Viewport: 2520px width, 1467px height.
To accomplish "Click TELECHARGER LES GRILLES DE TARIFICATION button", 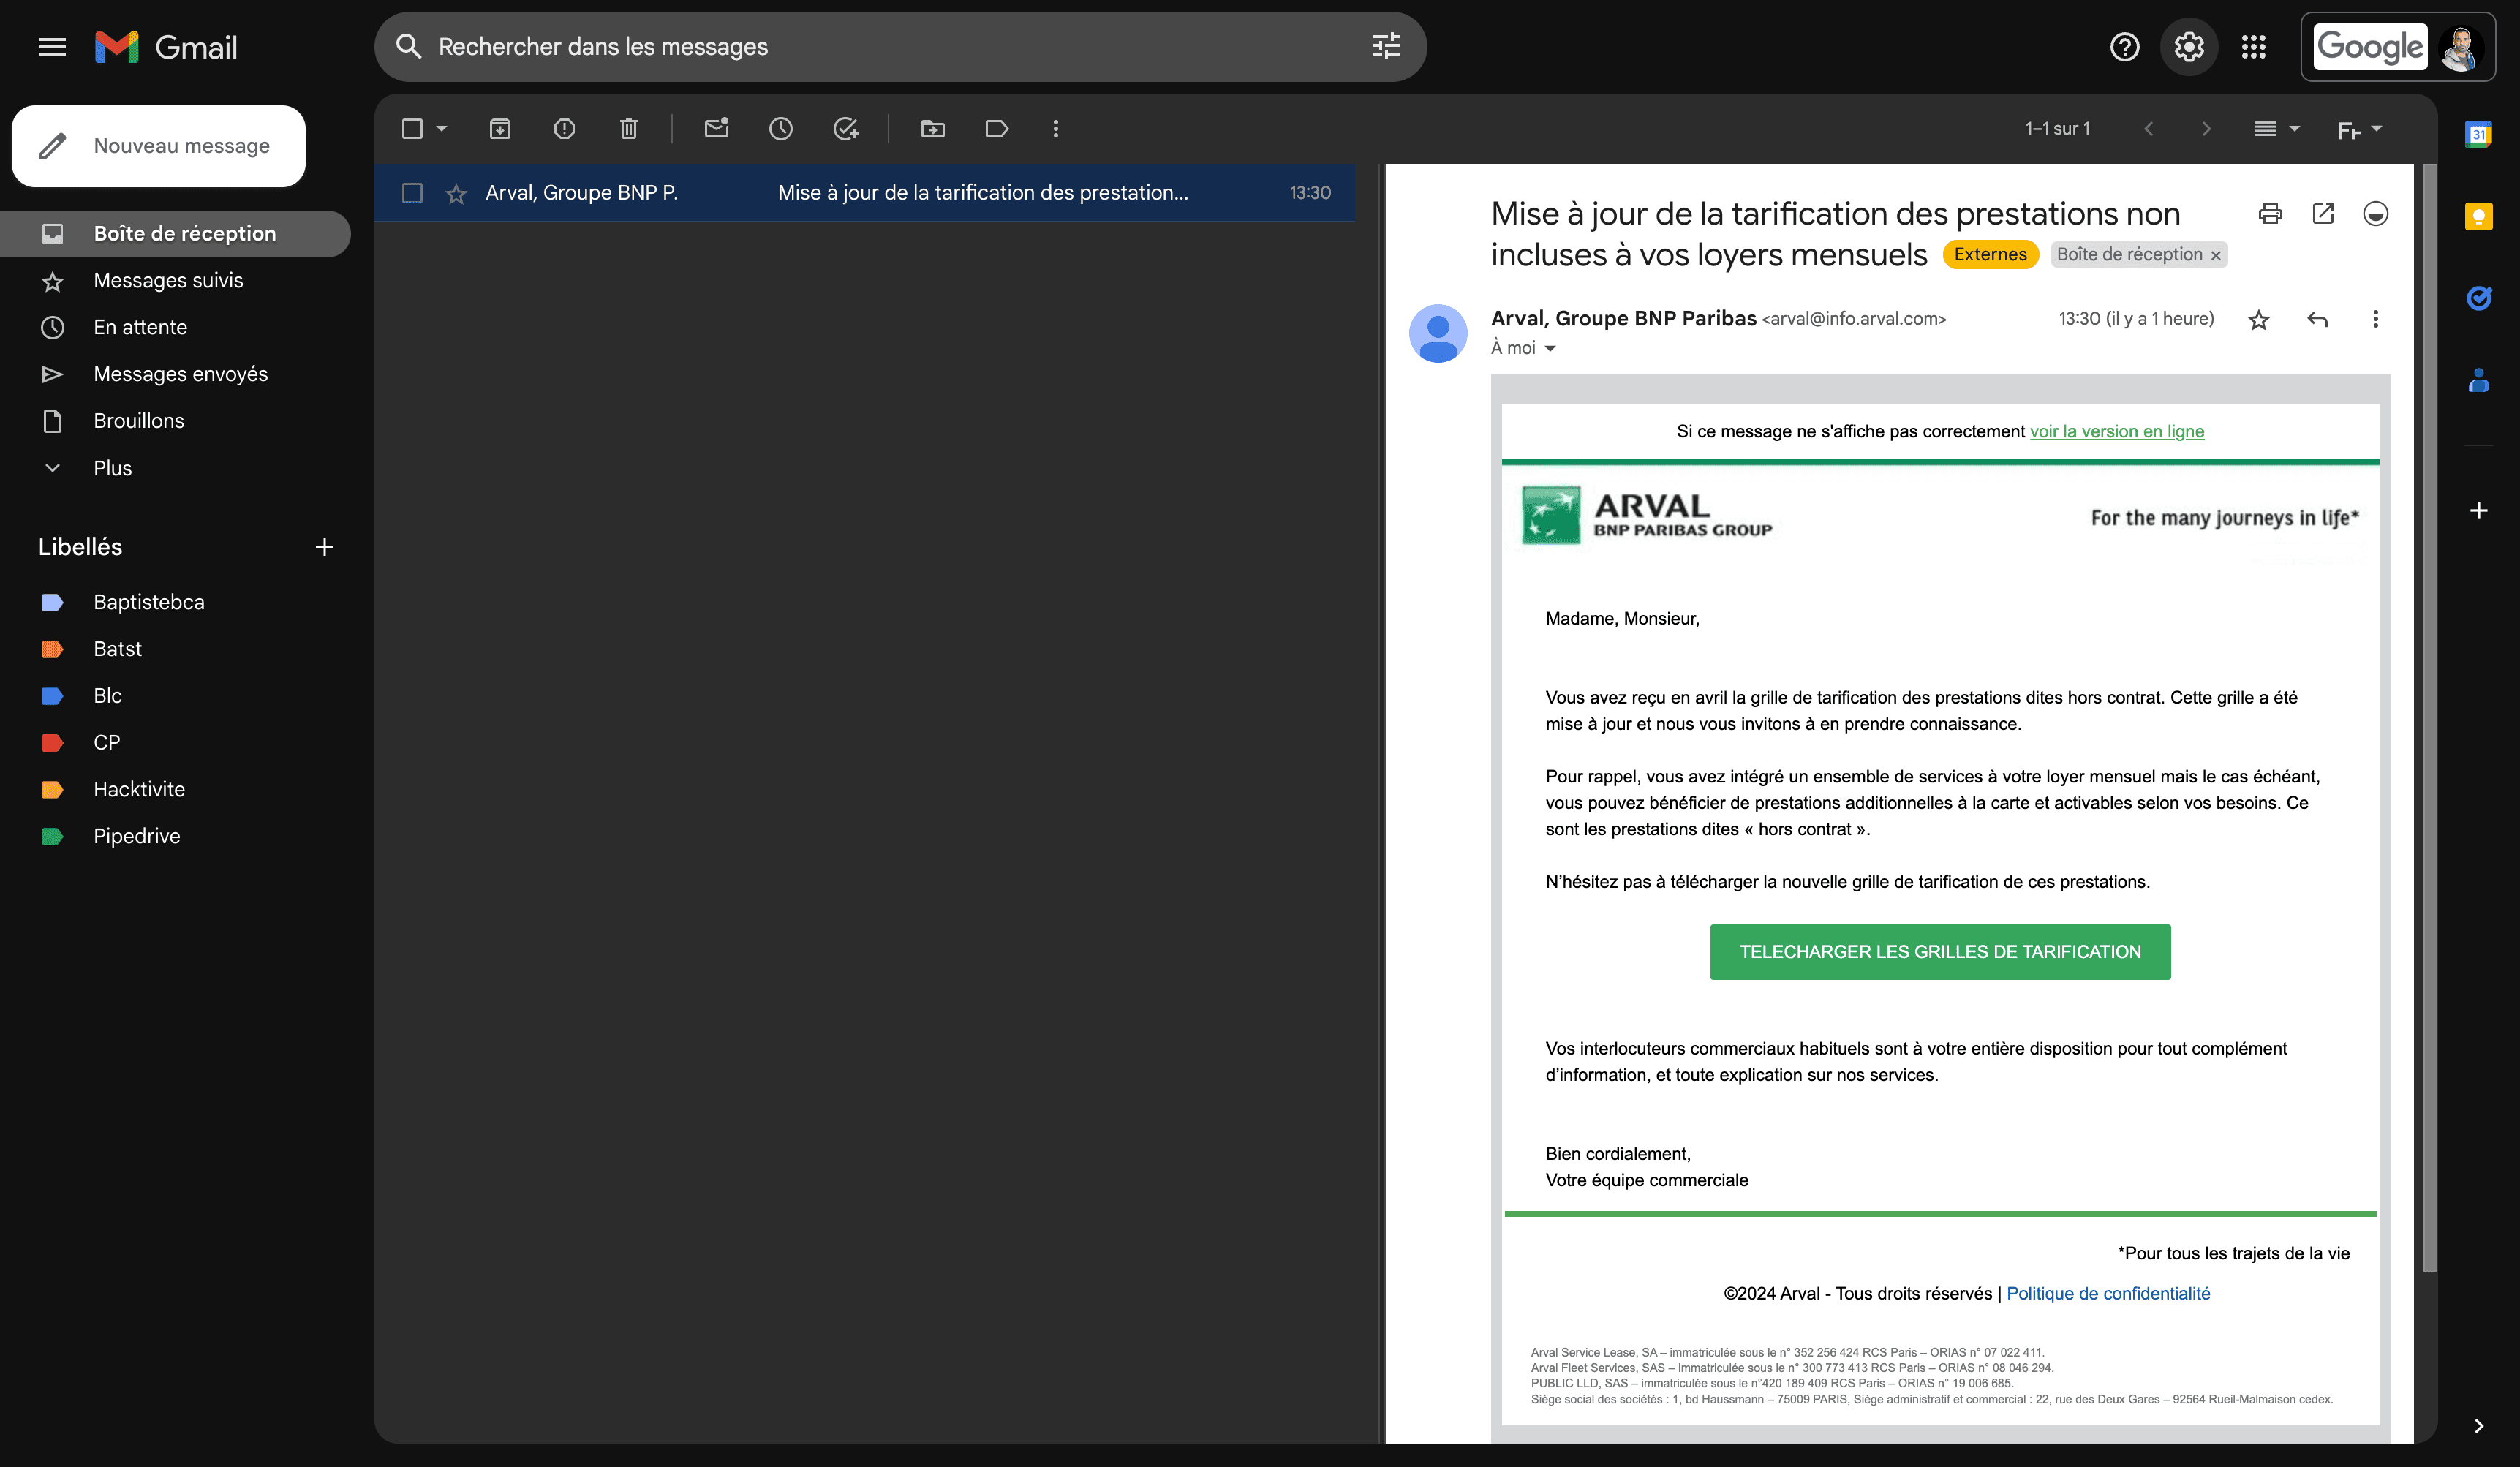I will [x=1939, y=951].
